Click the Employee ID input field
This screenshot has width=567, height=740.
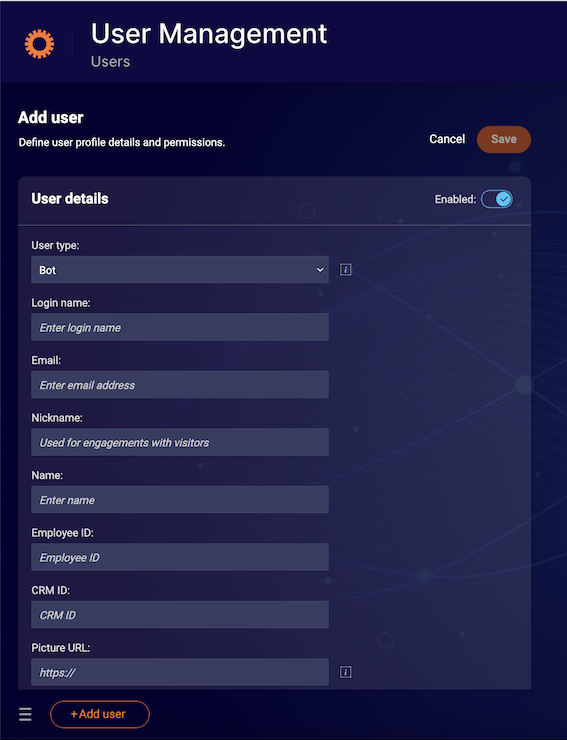coord(180,557)
